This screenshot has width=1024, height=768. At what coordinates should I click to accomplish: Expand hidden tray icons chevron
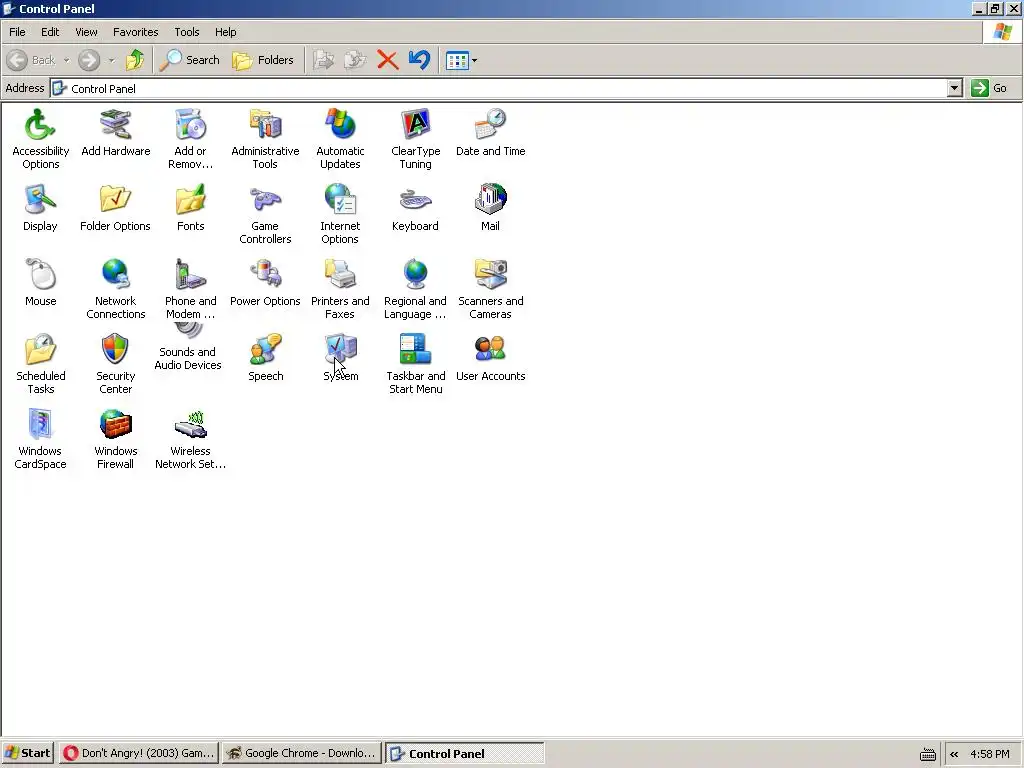954,754
